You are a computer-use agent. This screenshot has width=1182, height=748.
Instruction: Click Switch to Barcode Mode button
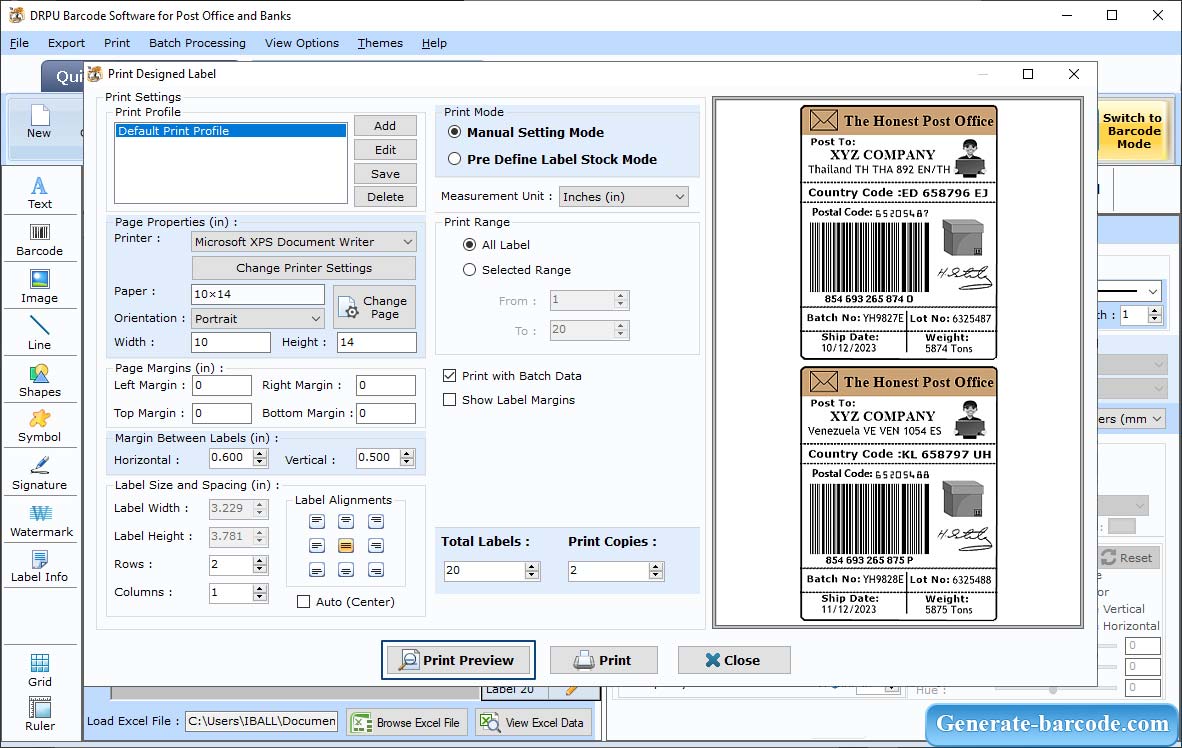(x=1132, y=130)
